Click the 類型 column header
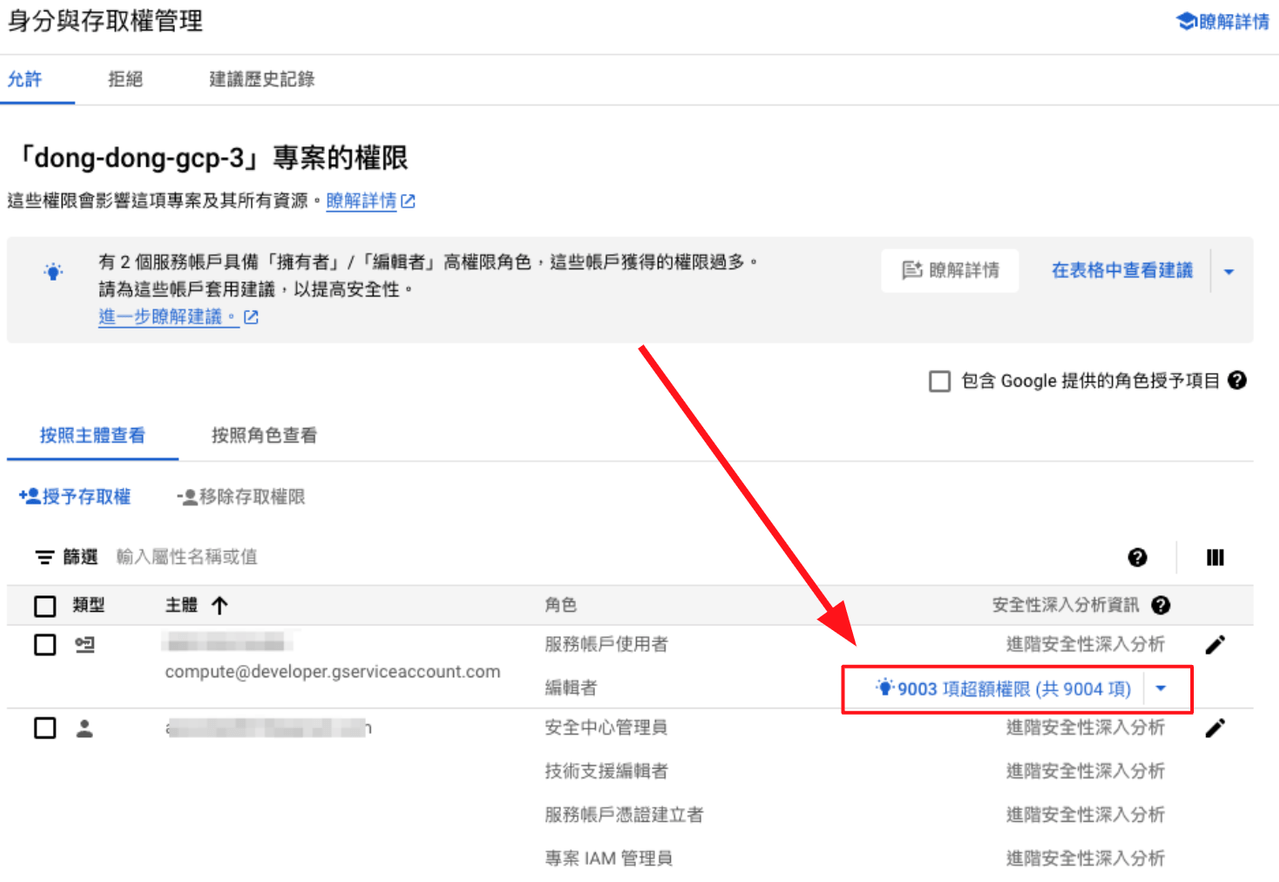Image resolution: width=1279 pixels, height=882 pixels. pos(89,605)
